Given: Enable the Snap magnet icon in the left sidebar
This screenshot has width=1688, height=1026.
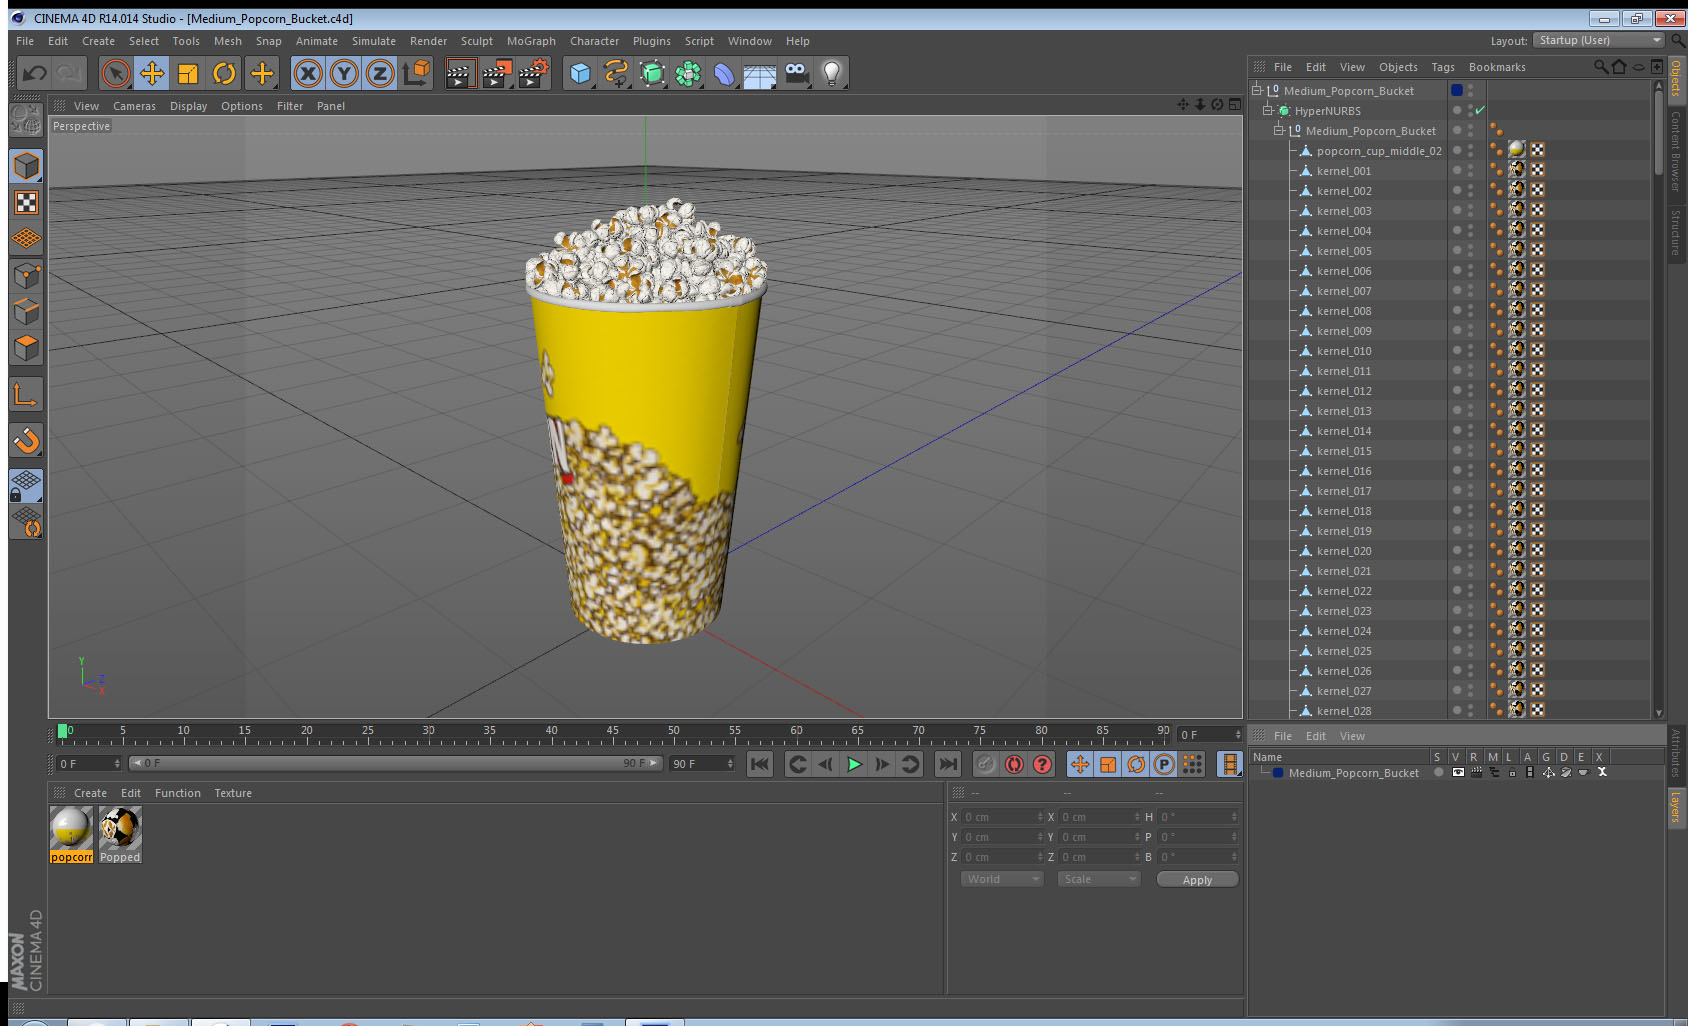Looking at the screenshot, I should coord(26,440).
